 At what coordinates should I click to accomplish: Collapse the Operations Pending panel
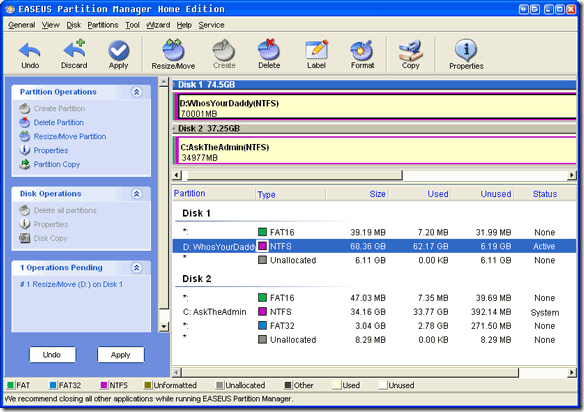click(x=137, y=267)
